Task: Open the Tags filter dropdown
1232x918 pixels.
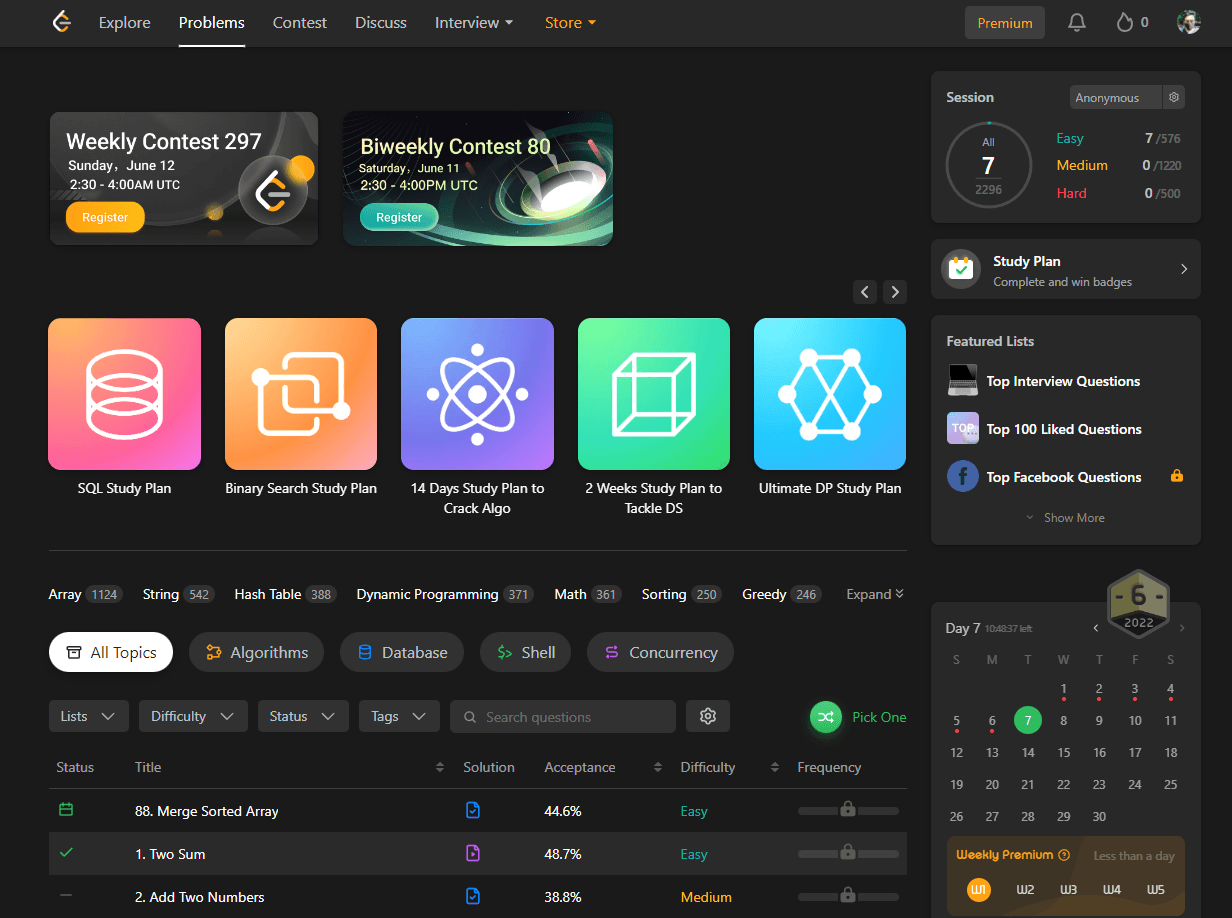Action: pyautogui.click(x=399, y=716)
